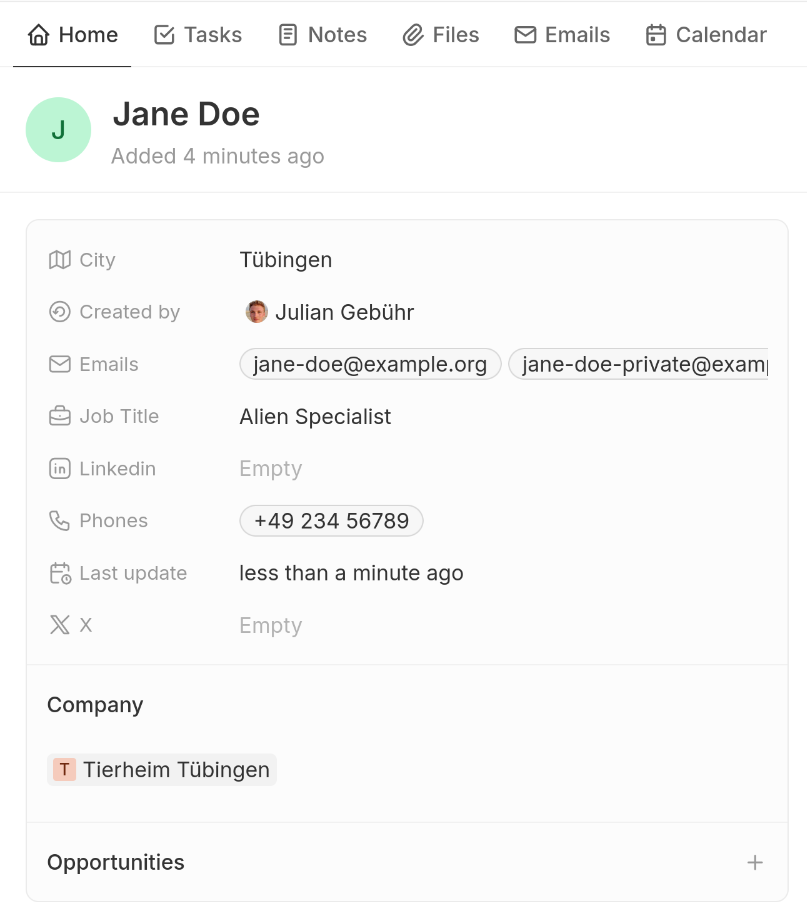
Task: Click the City map icon
Action: pos(60,260)
